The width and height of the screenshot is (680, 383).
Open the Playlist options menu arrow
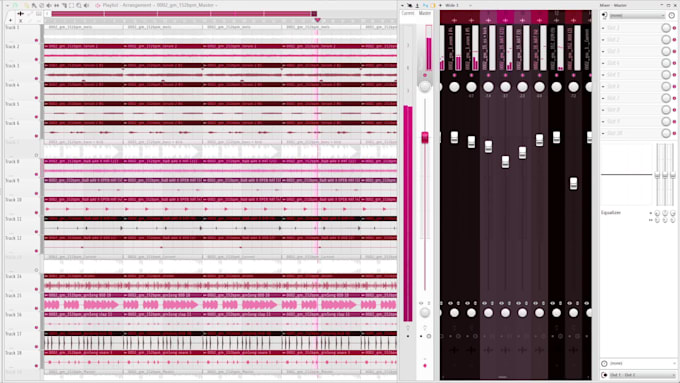point(7,5)
